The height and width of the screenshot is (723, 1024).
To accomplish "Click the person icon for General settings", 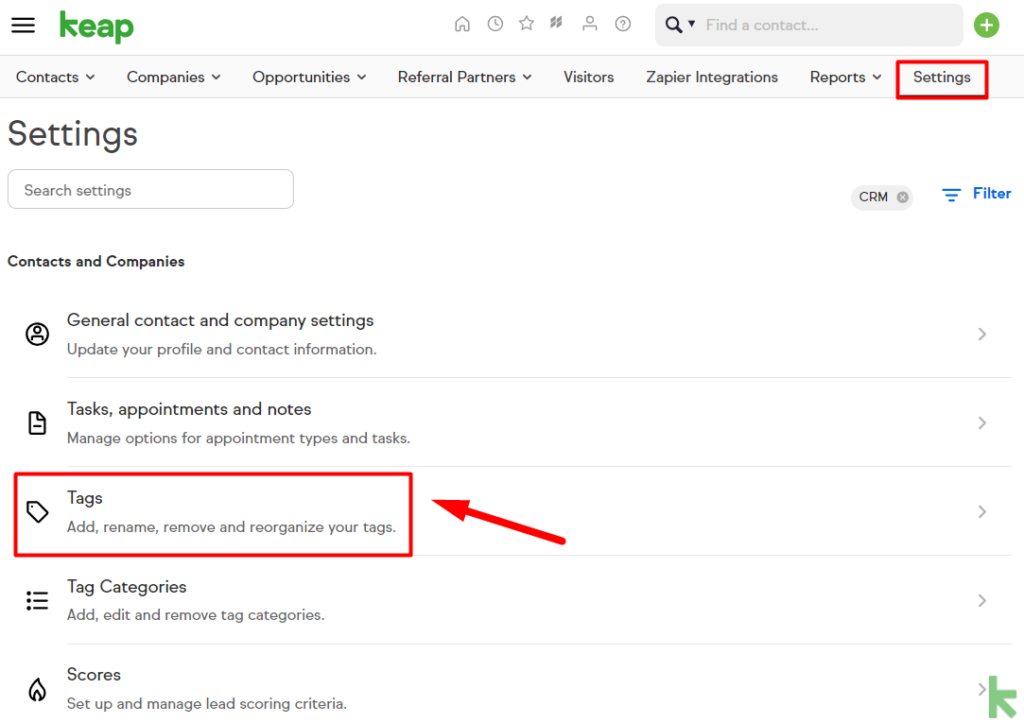I will click(x=37, y=334).
